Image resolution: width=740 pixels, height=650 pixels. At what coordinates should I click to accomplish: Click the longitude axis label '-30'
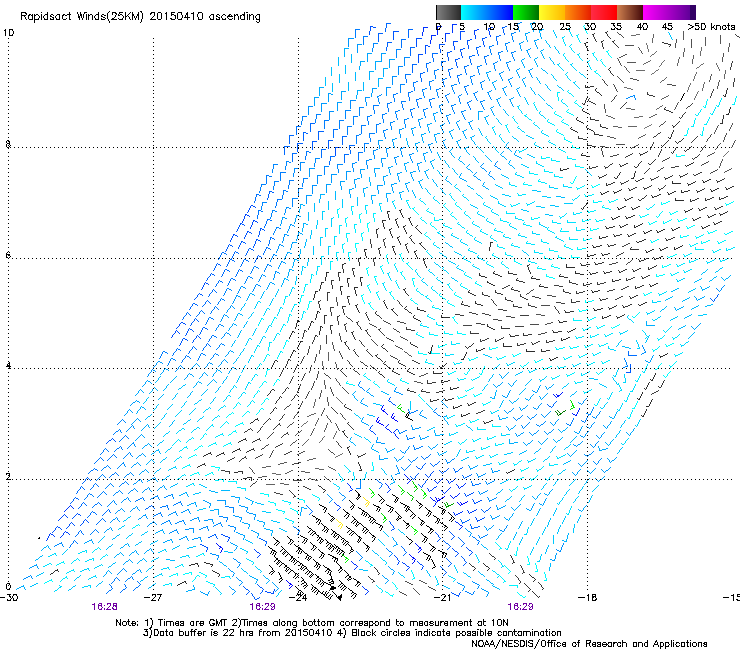click(x=9, y=598)
